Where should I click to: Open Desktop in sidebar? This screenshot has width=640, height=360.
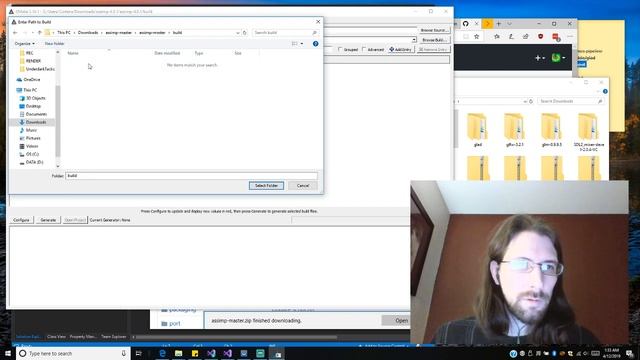(33, 106)
